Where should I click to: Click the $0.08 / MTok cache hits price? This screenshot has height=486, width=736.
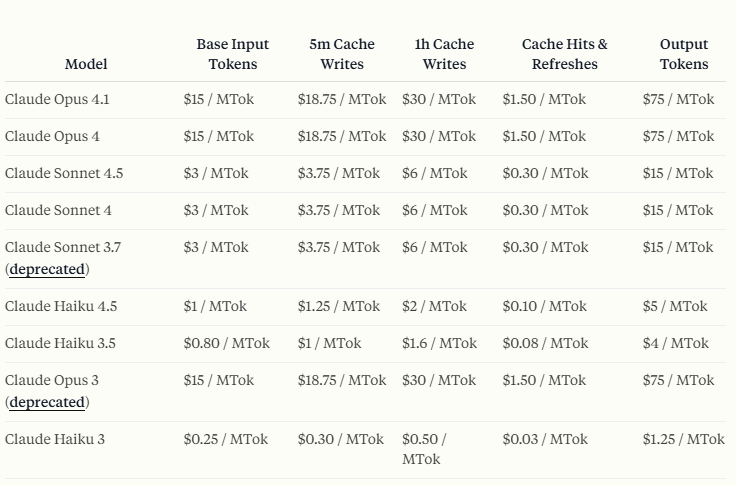[x=545, y=343]
